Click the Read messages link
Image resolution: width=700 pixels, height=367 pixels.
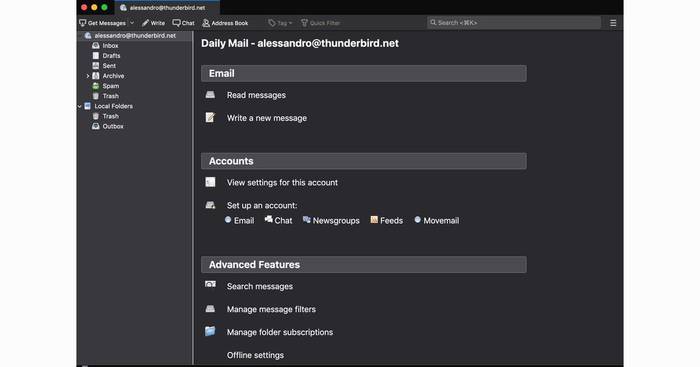tap(256, 95)
